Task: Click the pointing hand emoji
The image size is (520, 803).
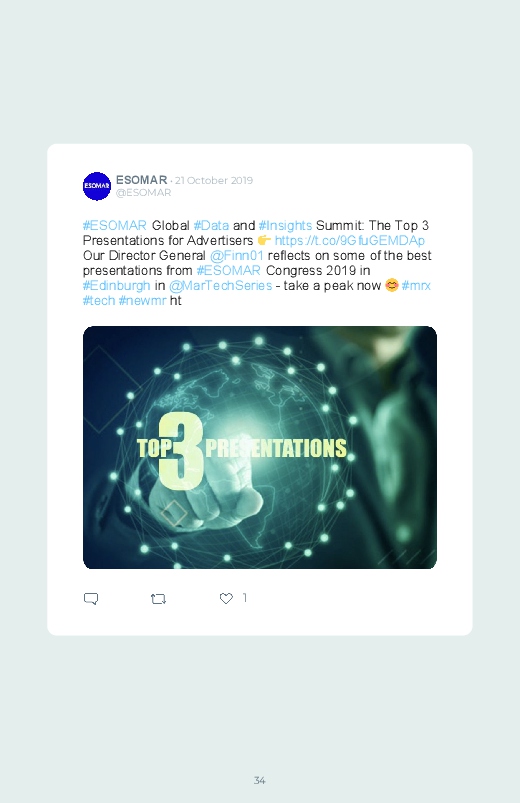Action: point(264,240)
